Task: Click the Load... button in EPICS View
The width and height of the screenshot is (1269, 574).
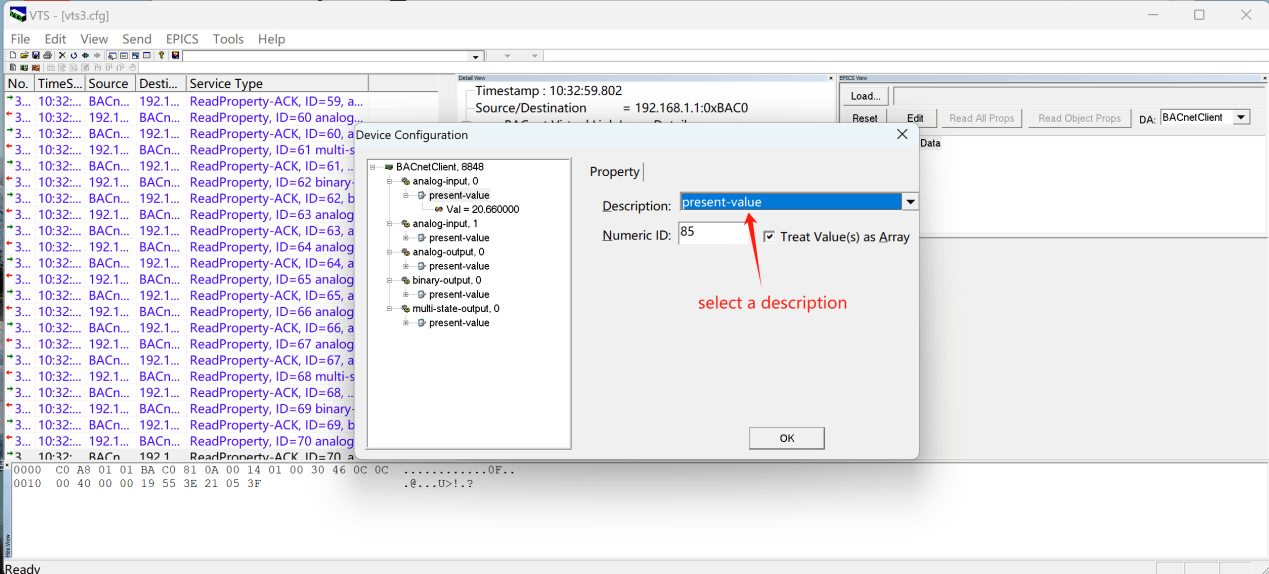Action: (865, 96)
